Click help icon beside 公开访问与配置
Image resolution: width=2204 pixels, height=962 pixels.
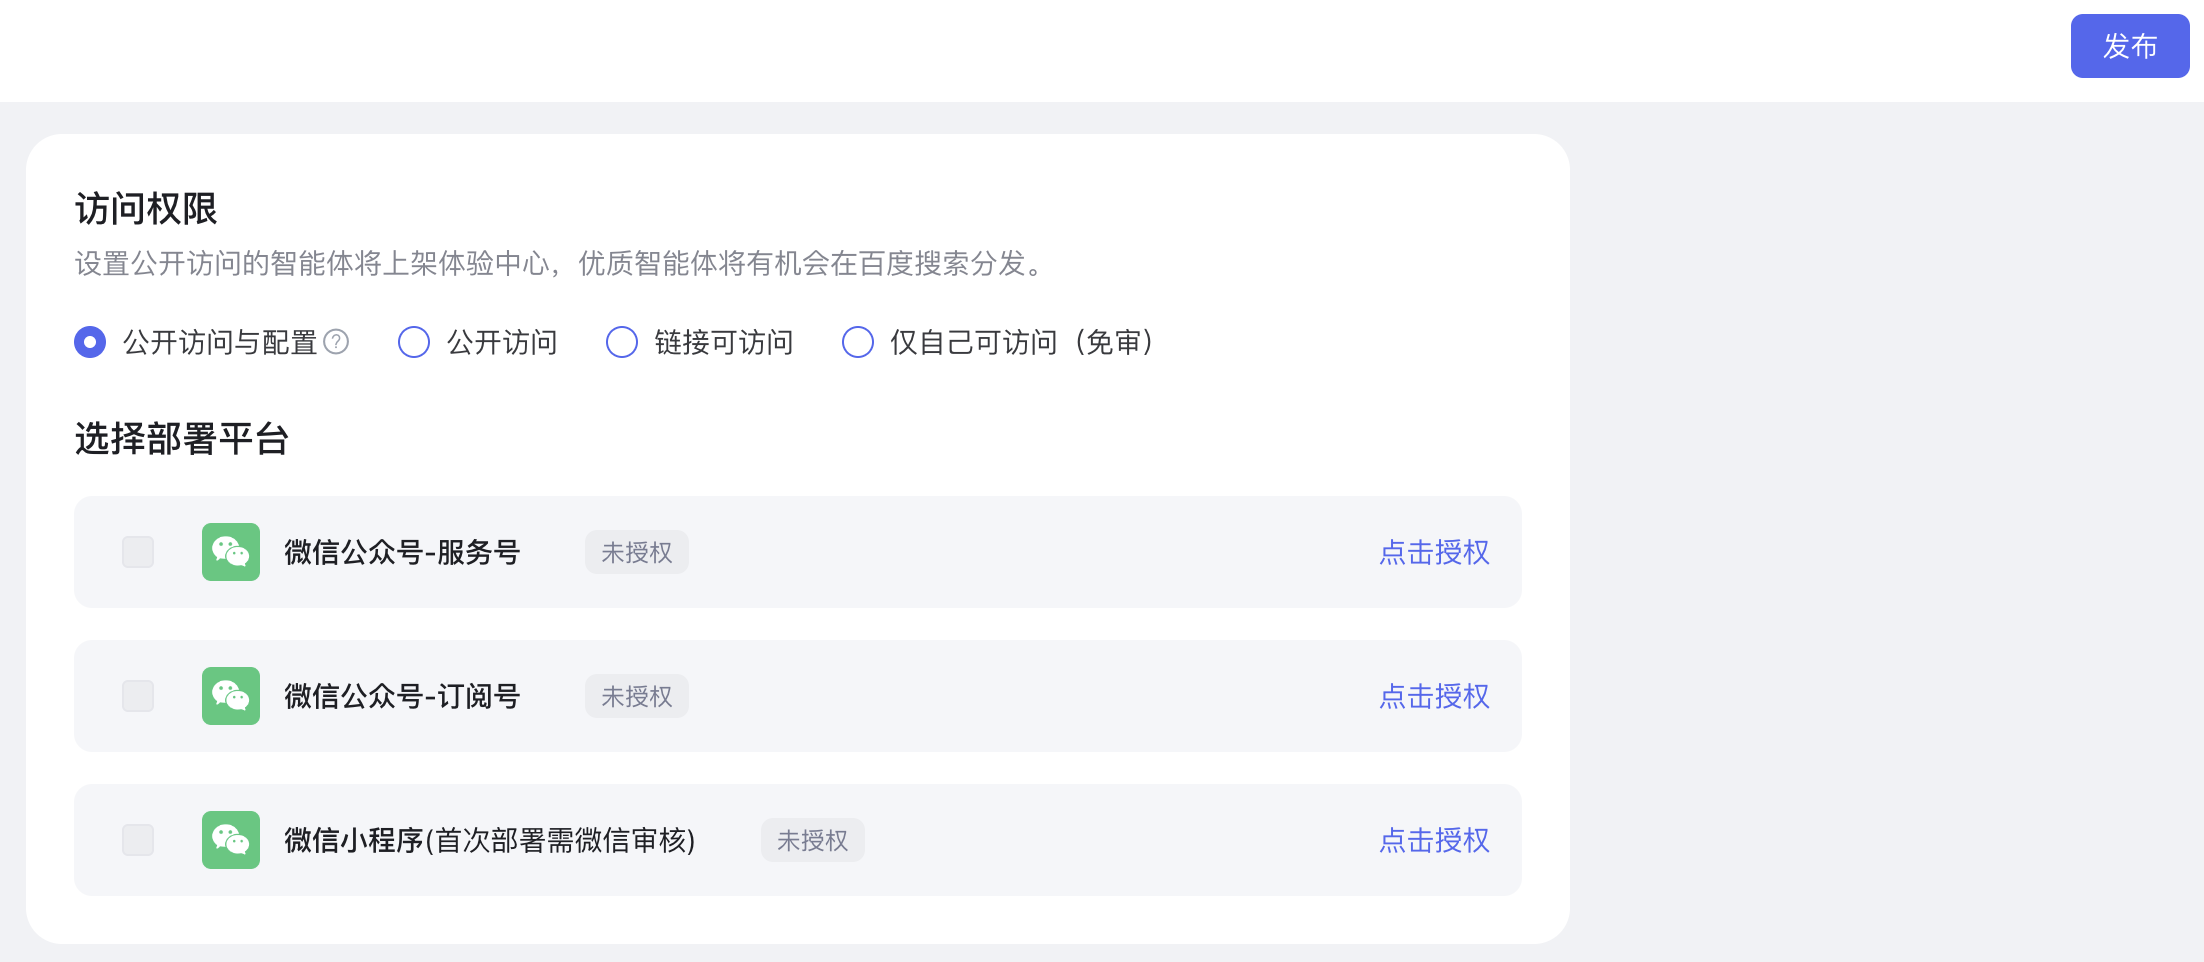tap(337, 342)
